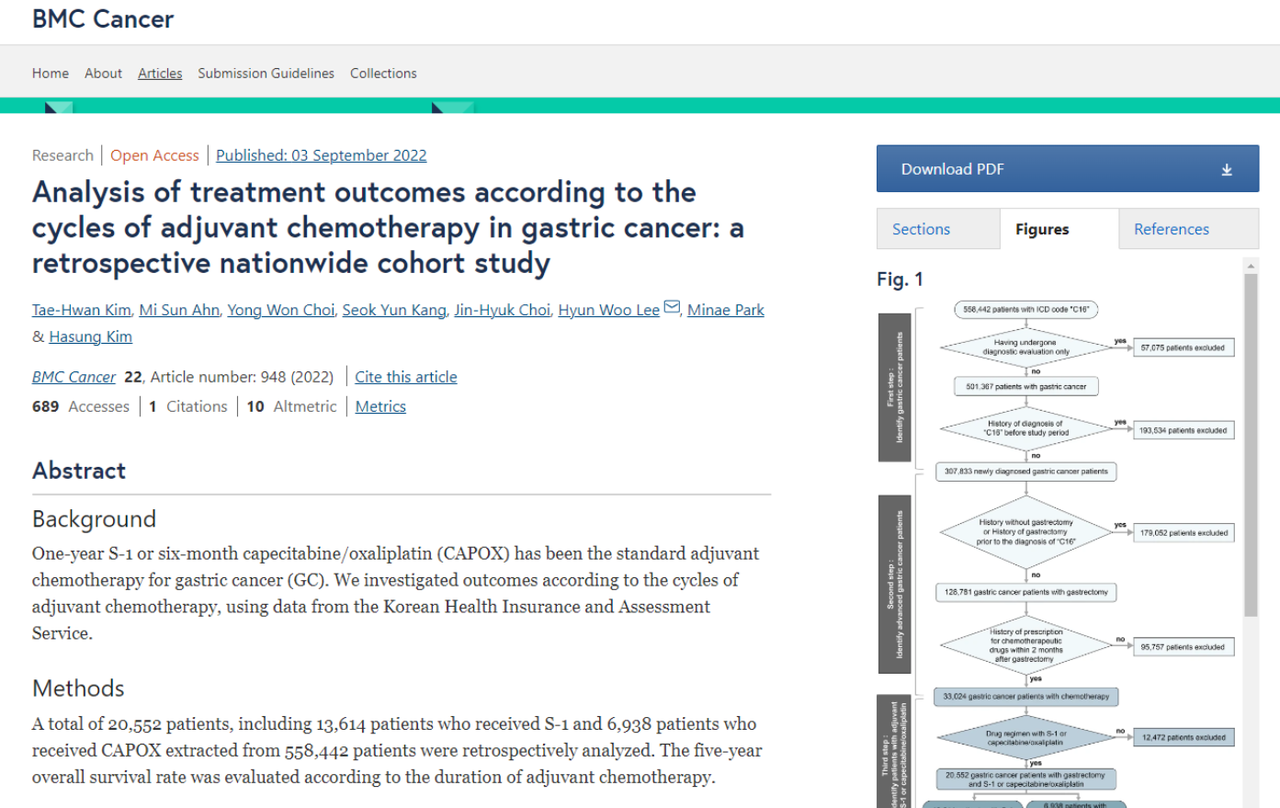View the article Metrics link
The image size is (1280, 808).
380,406
